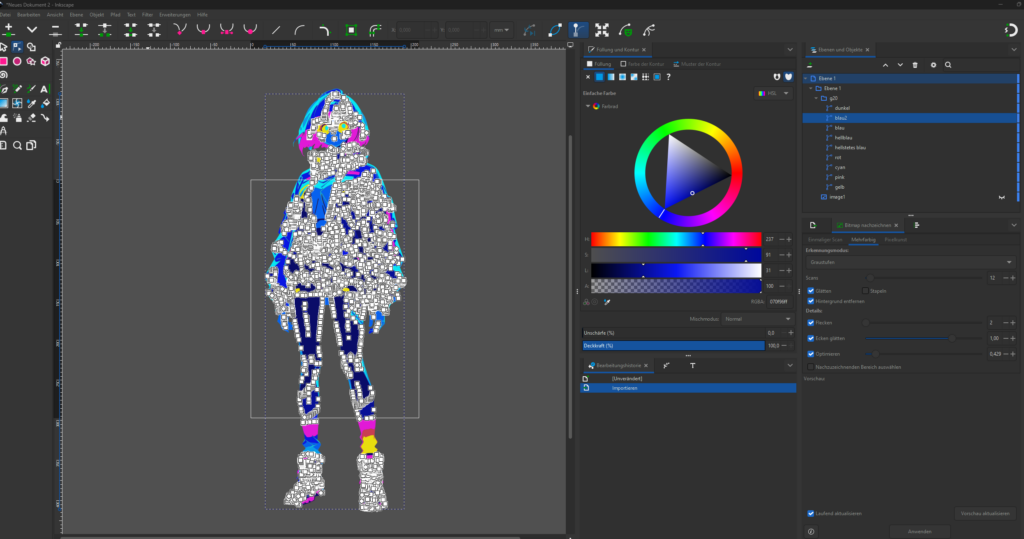The width and height of the screenshot is (1024, 539).
Task: Click the search icon in the layers panel
Action: (x=948, y=65)
